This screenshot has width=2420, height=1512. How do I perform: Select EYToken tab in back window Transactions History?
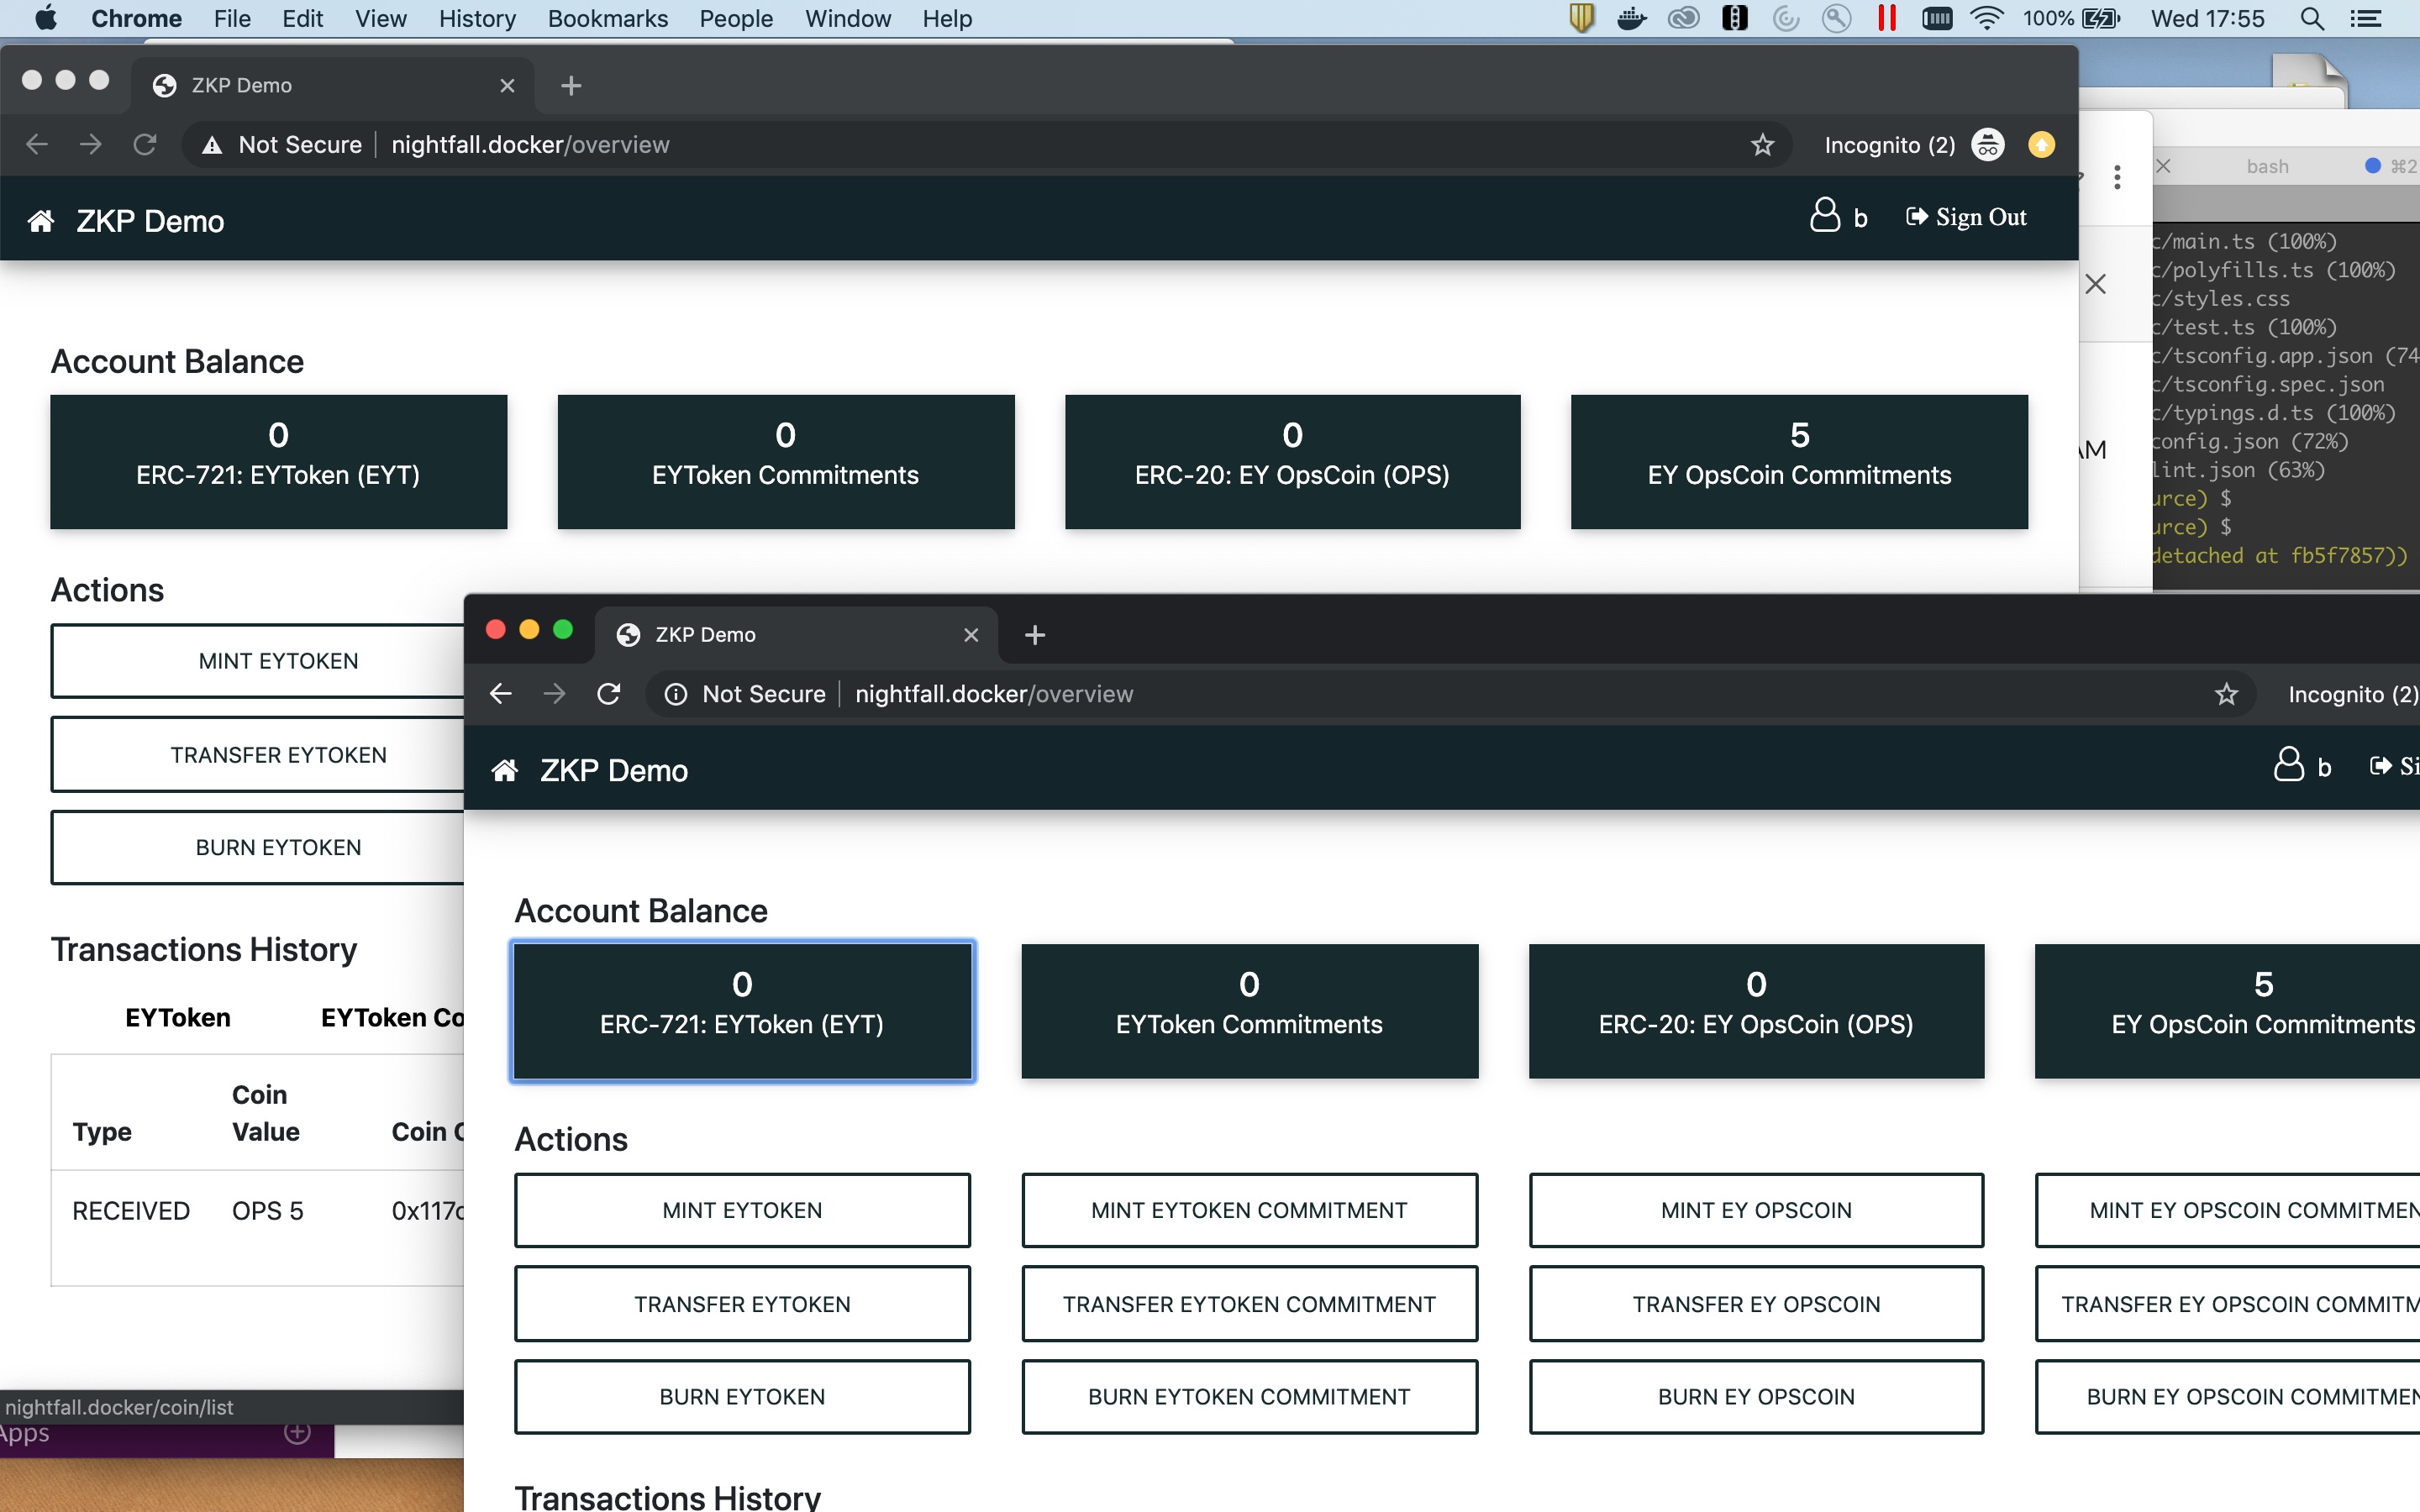pyautogui.click(x=178, y=1017)
